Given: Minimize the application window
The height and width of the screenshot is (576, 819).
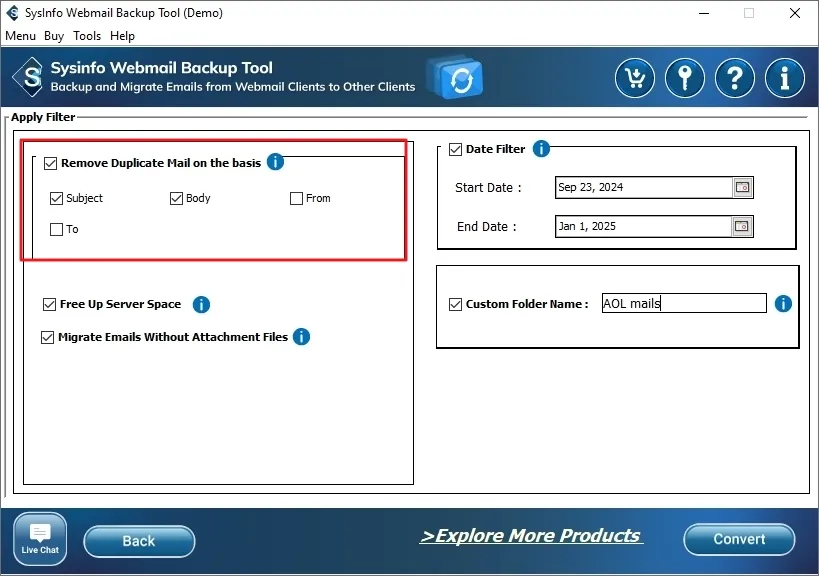Looking at the screenshot, I should pos(704,13).
